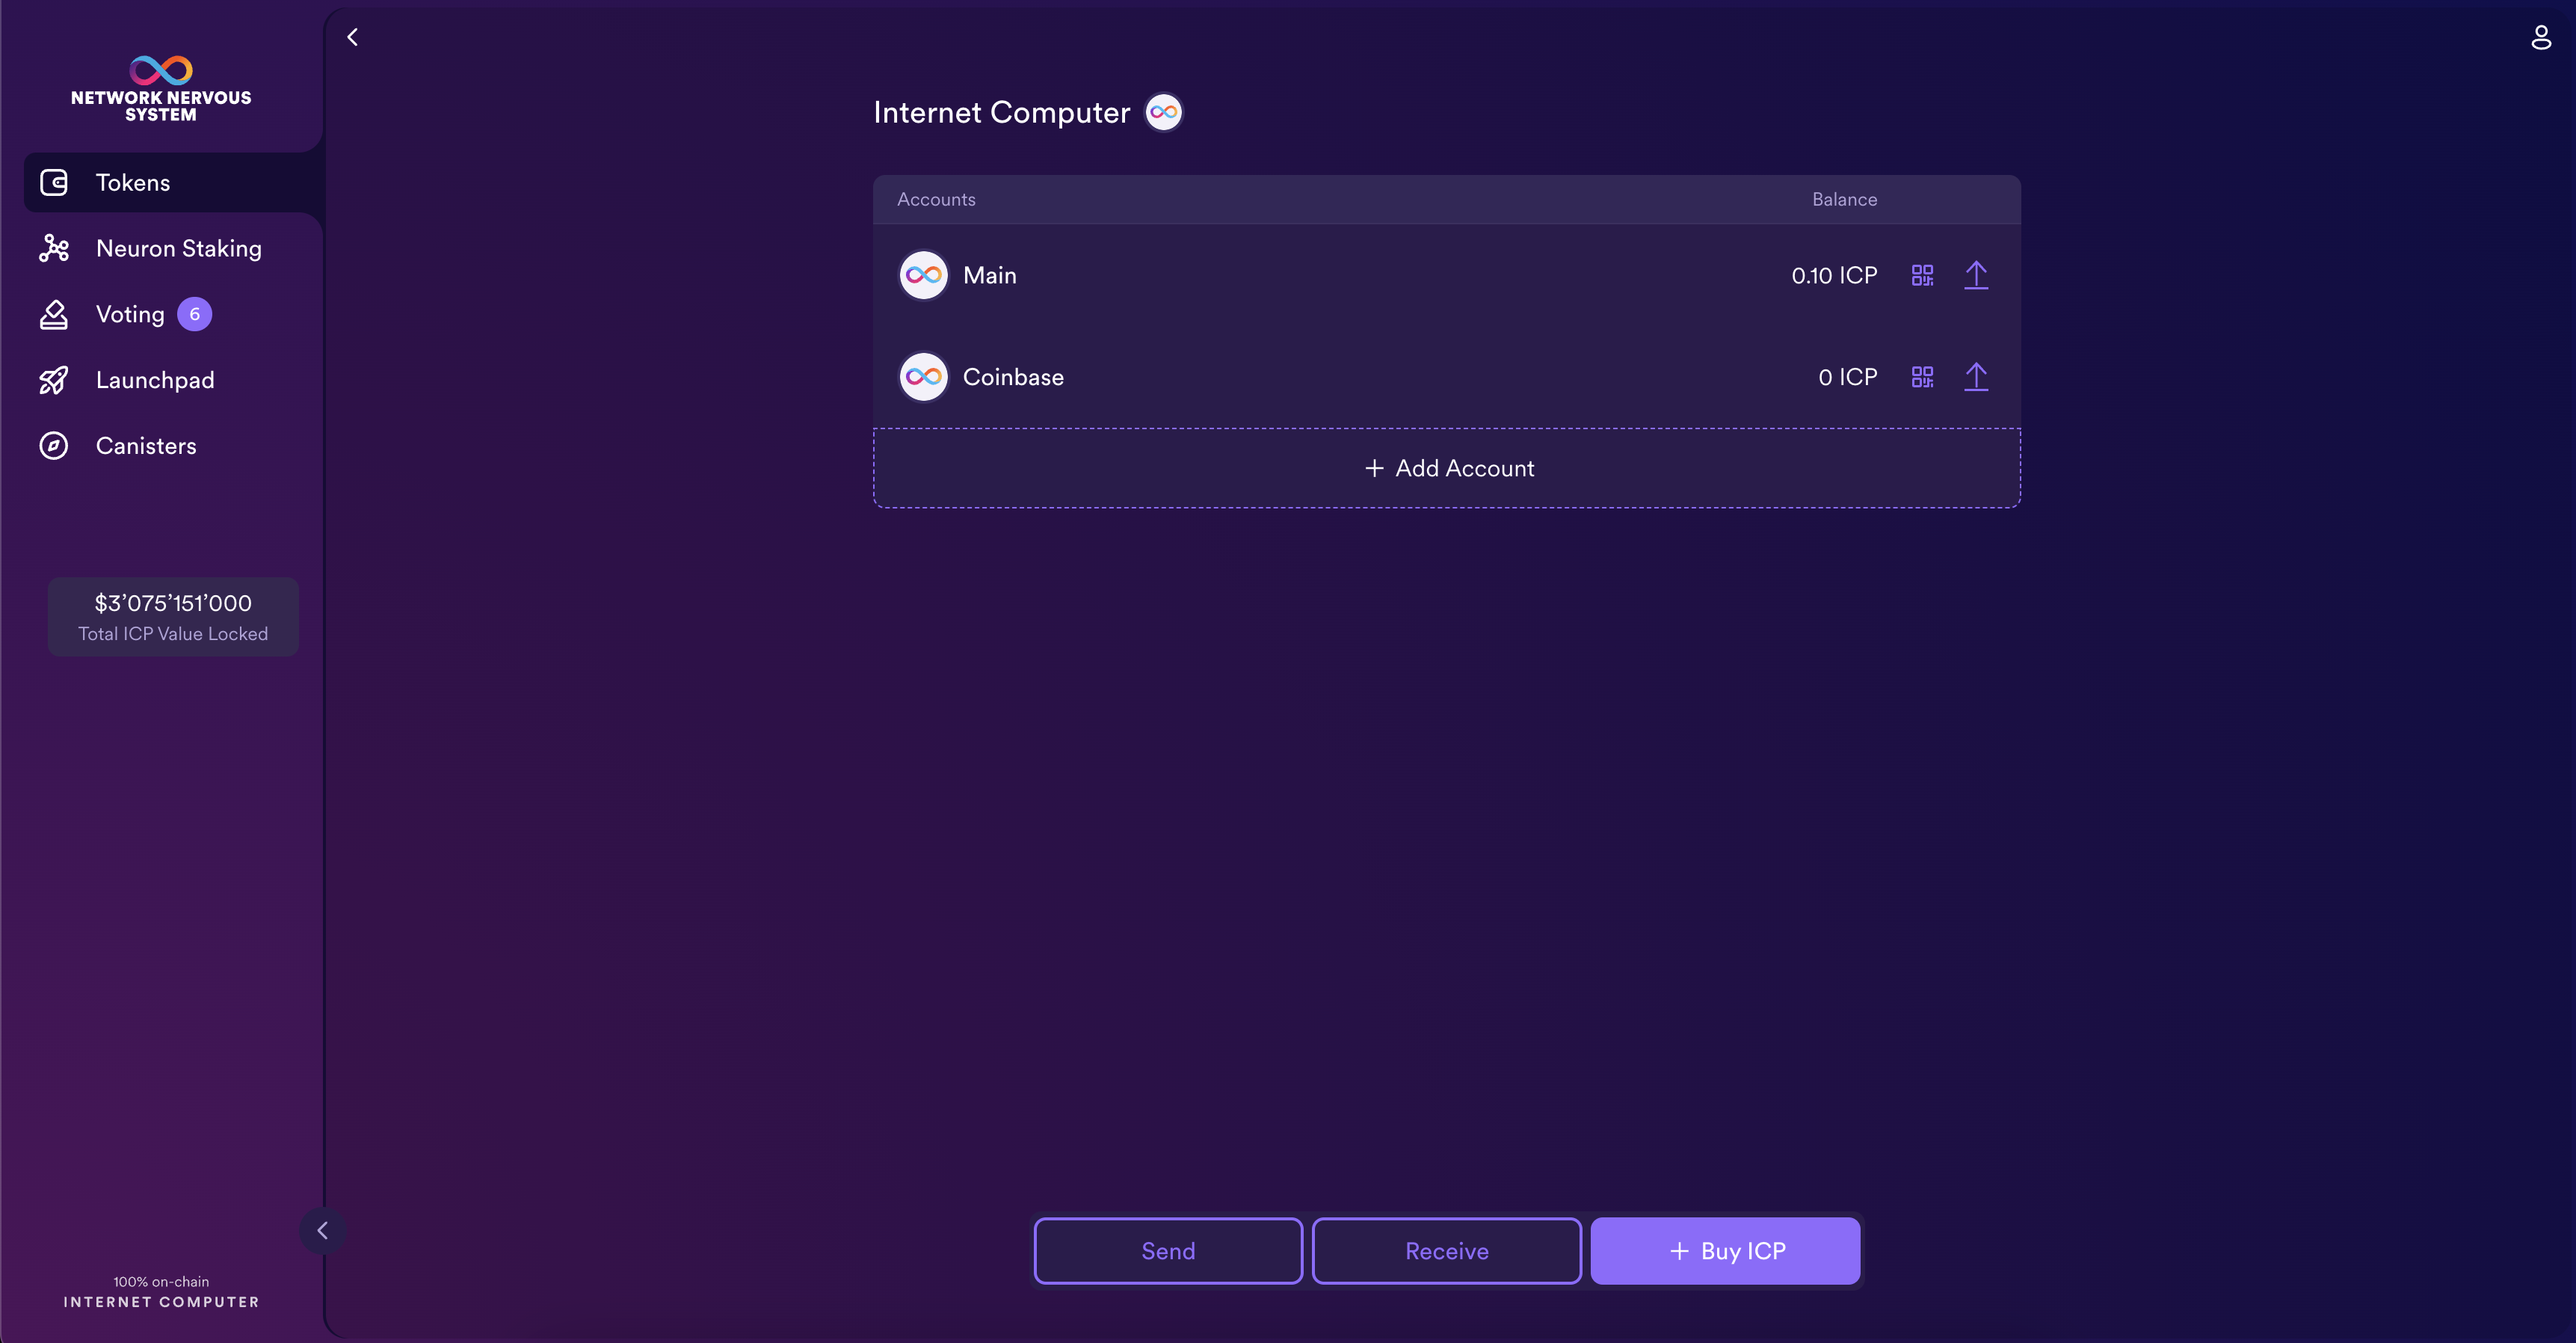Click the Buy ICP button

point(1726,1251)
